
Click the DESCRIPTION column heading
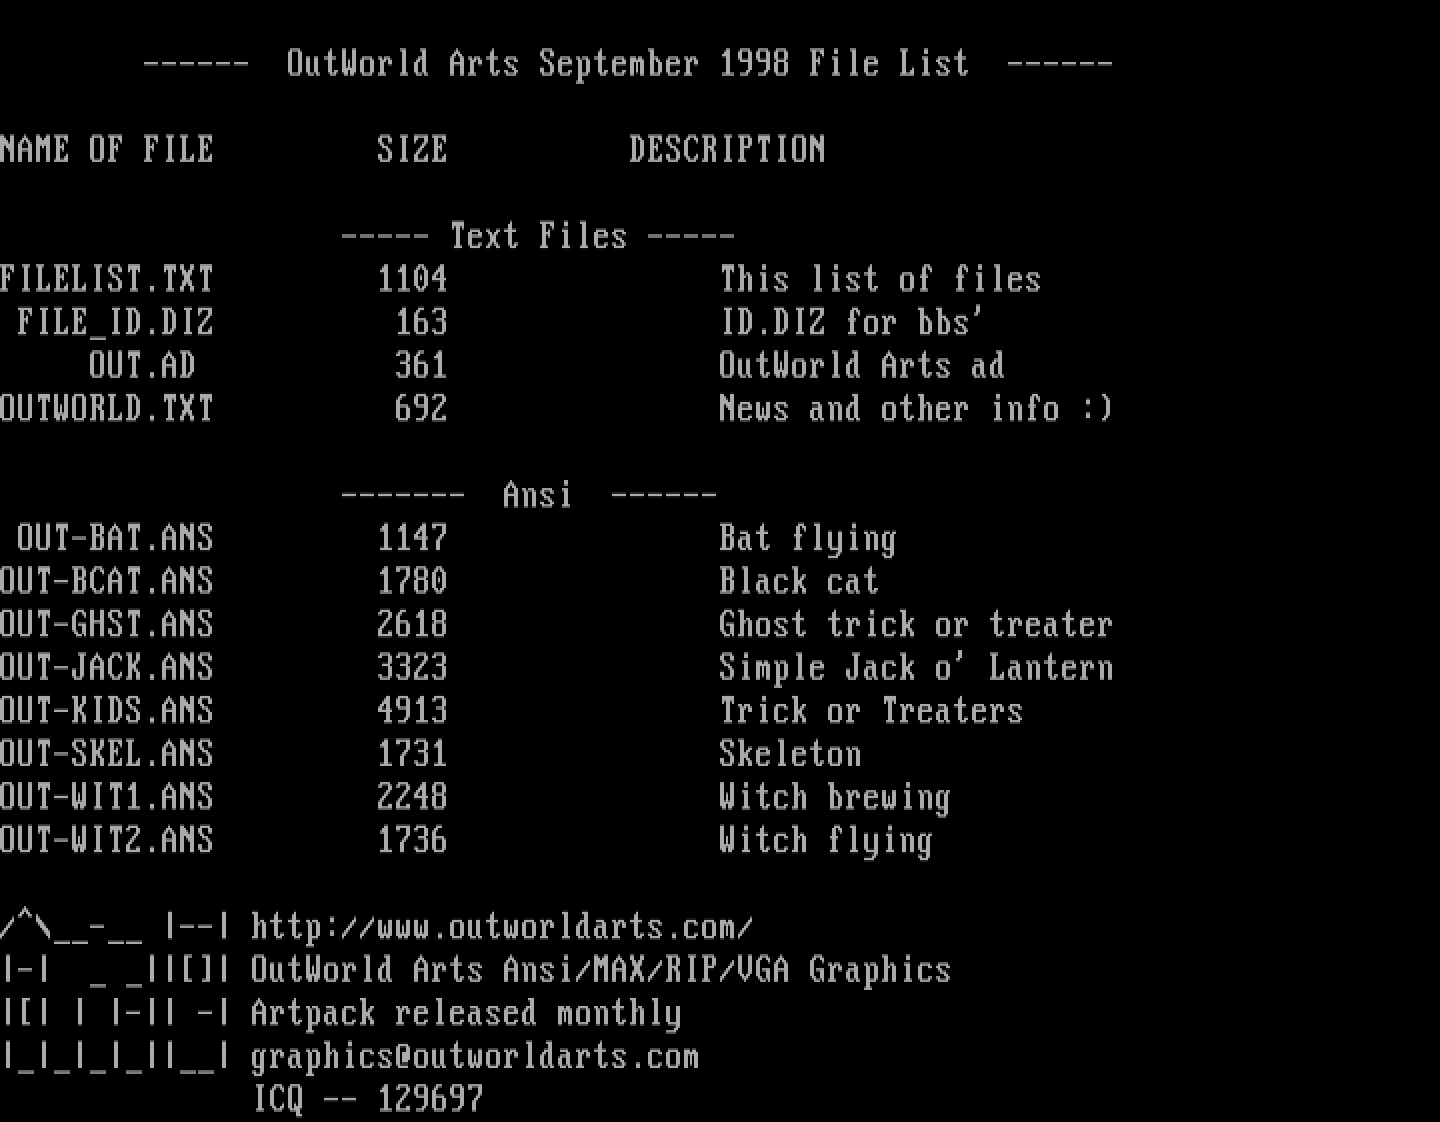click(x=727, y=150)
